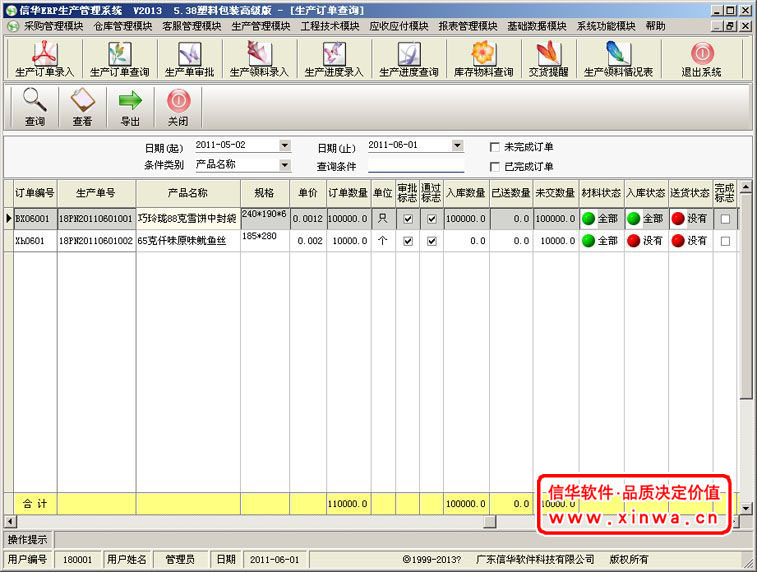
Task: Open 生产领料情况表 toolbar icon
Action: tap(618, 59)
